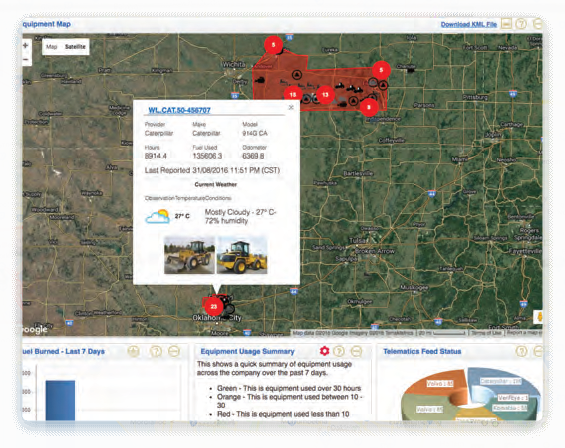The height and width of the screenshot is (448, 565).
Task: Select the Caterpillar pie slice label
Action: click(x=501, y=381)
